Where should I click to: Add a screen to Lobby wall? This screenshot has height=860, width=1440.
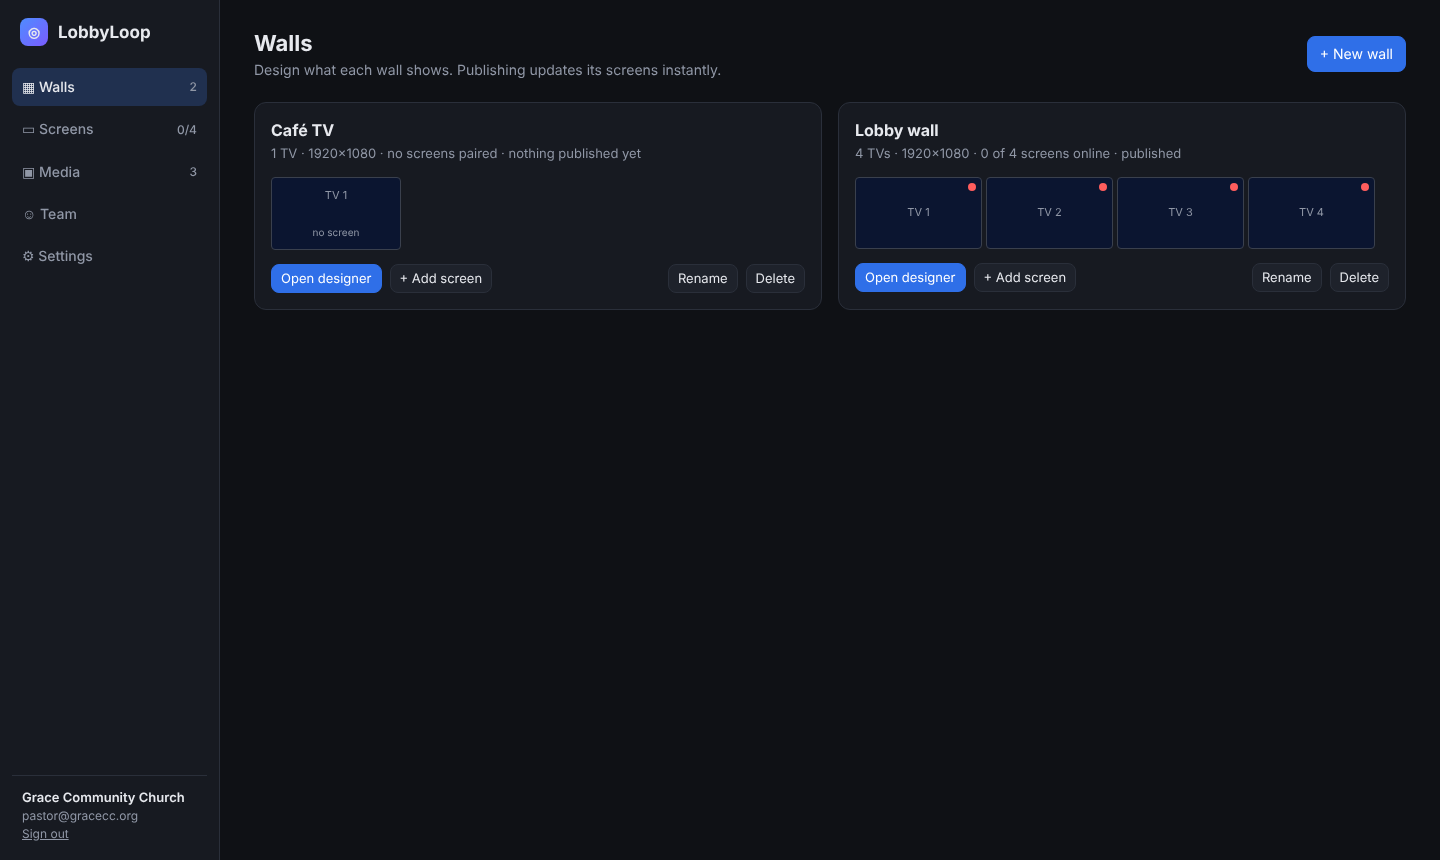[1025, 277]
